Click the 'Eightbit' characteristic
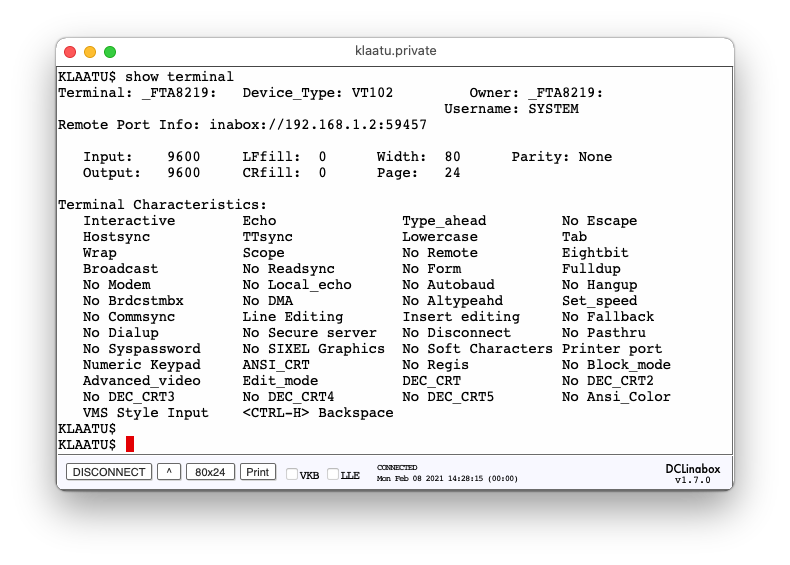Viewport: 790px width, 565px height. point(595,253)
